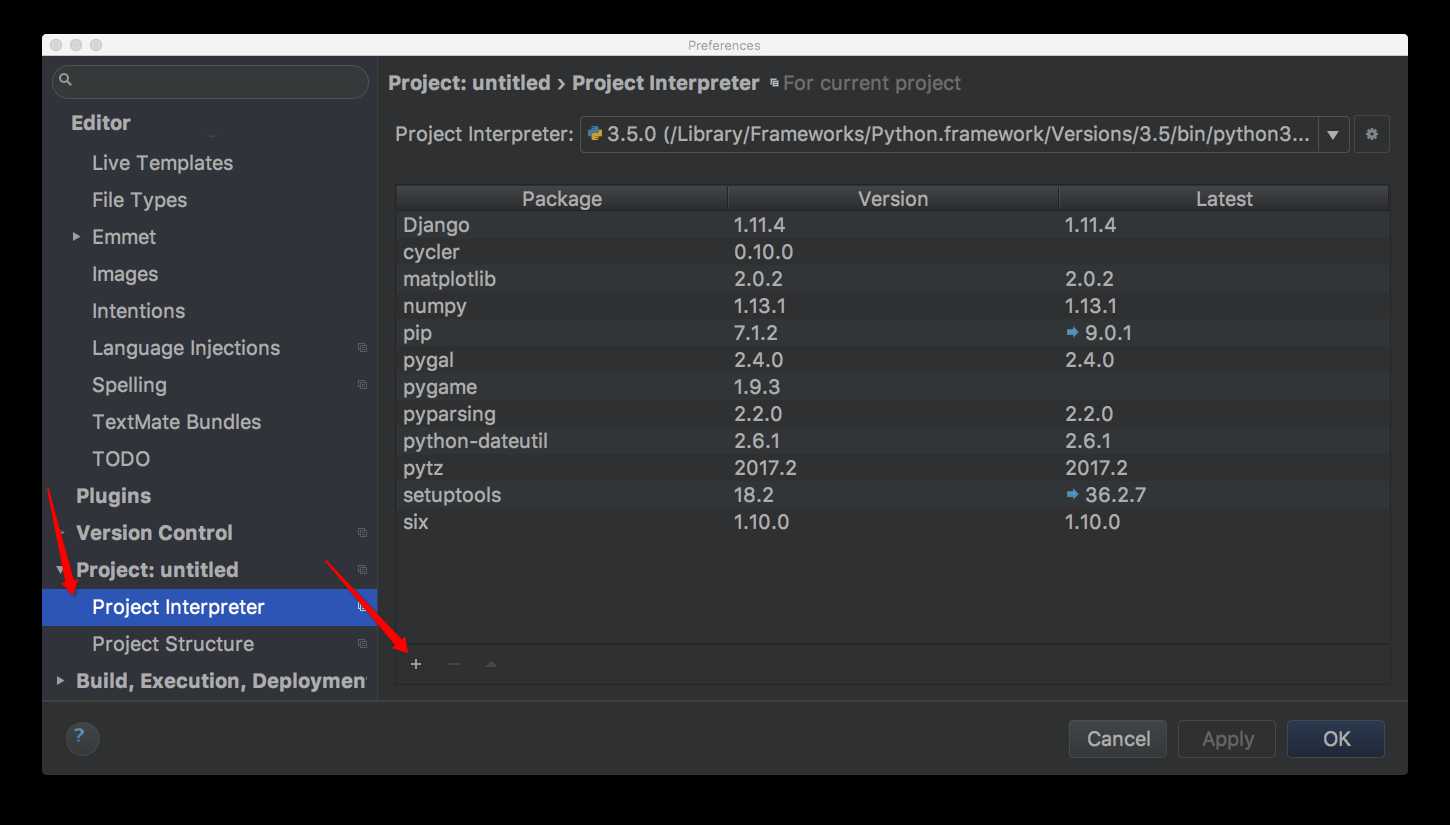Screen dimensions: 1450x825
Task: Click the help question mark button
Action: click(x=82, y=739)
